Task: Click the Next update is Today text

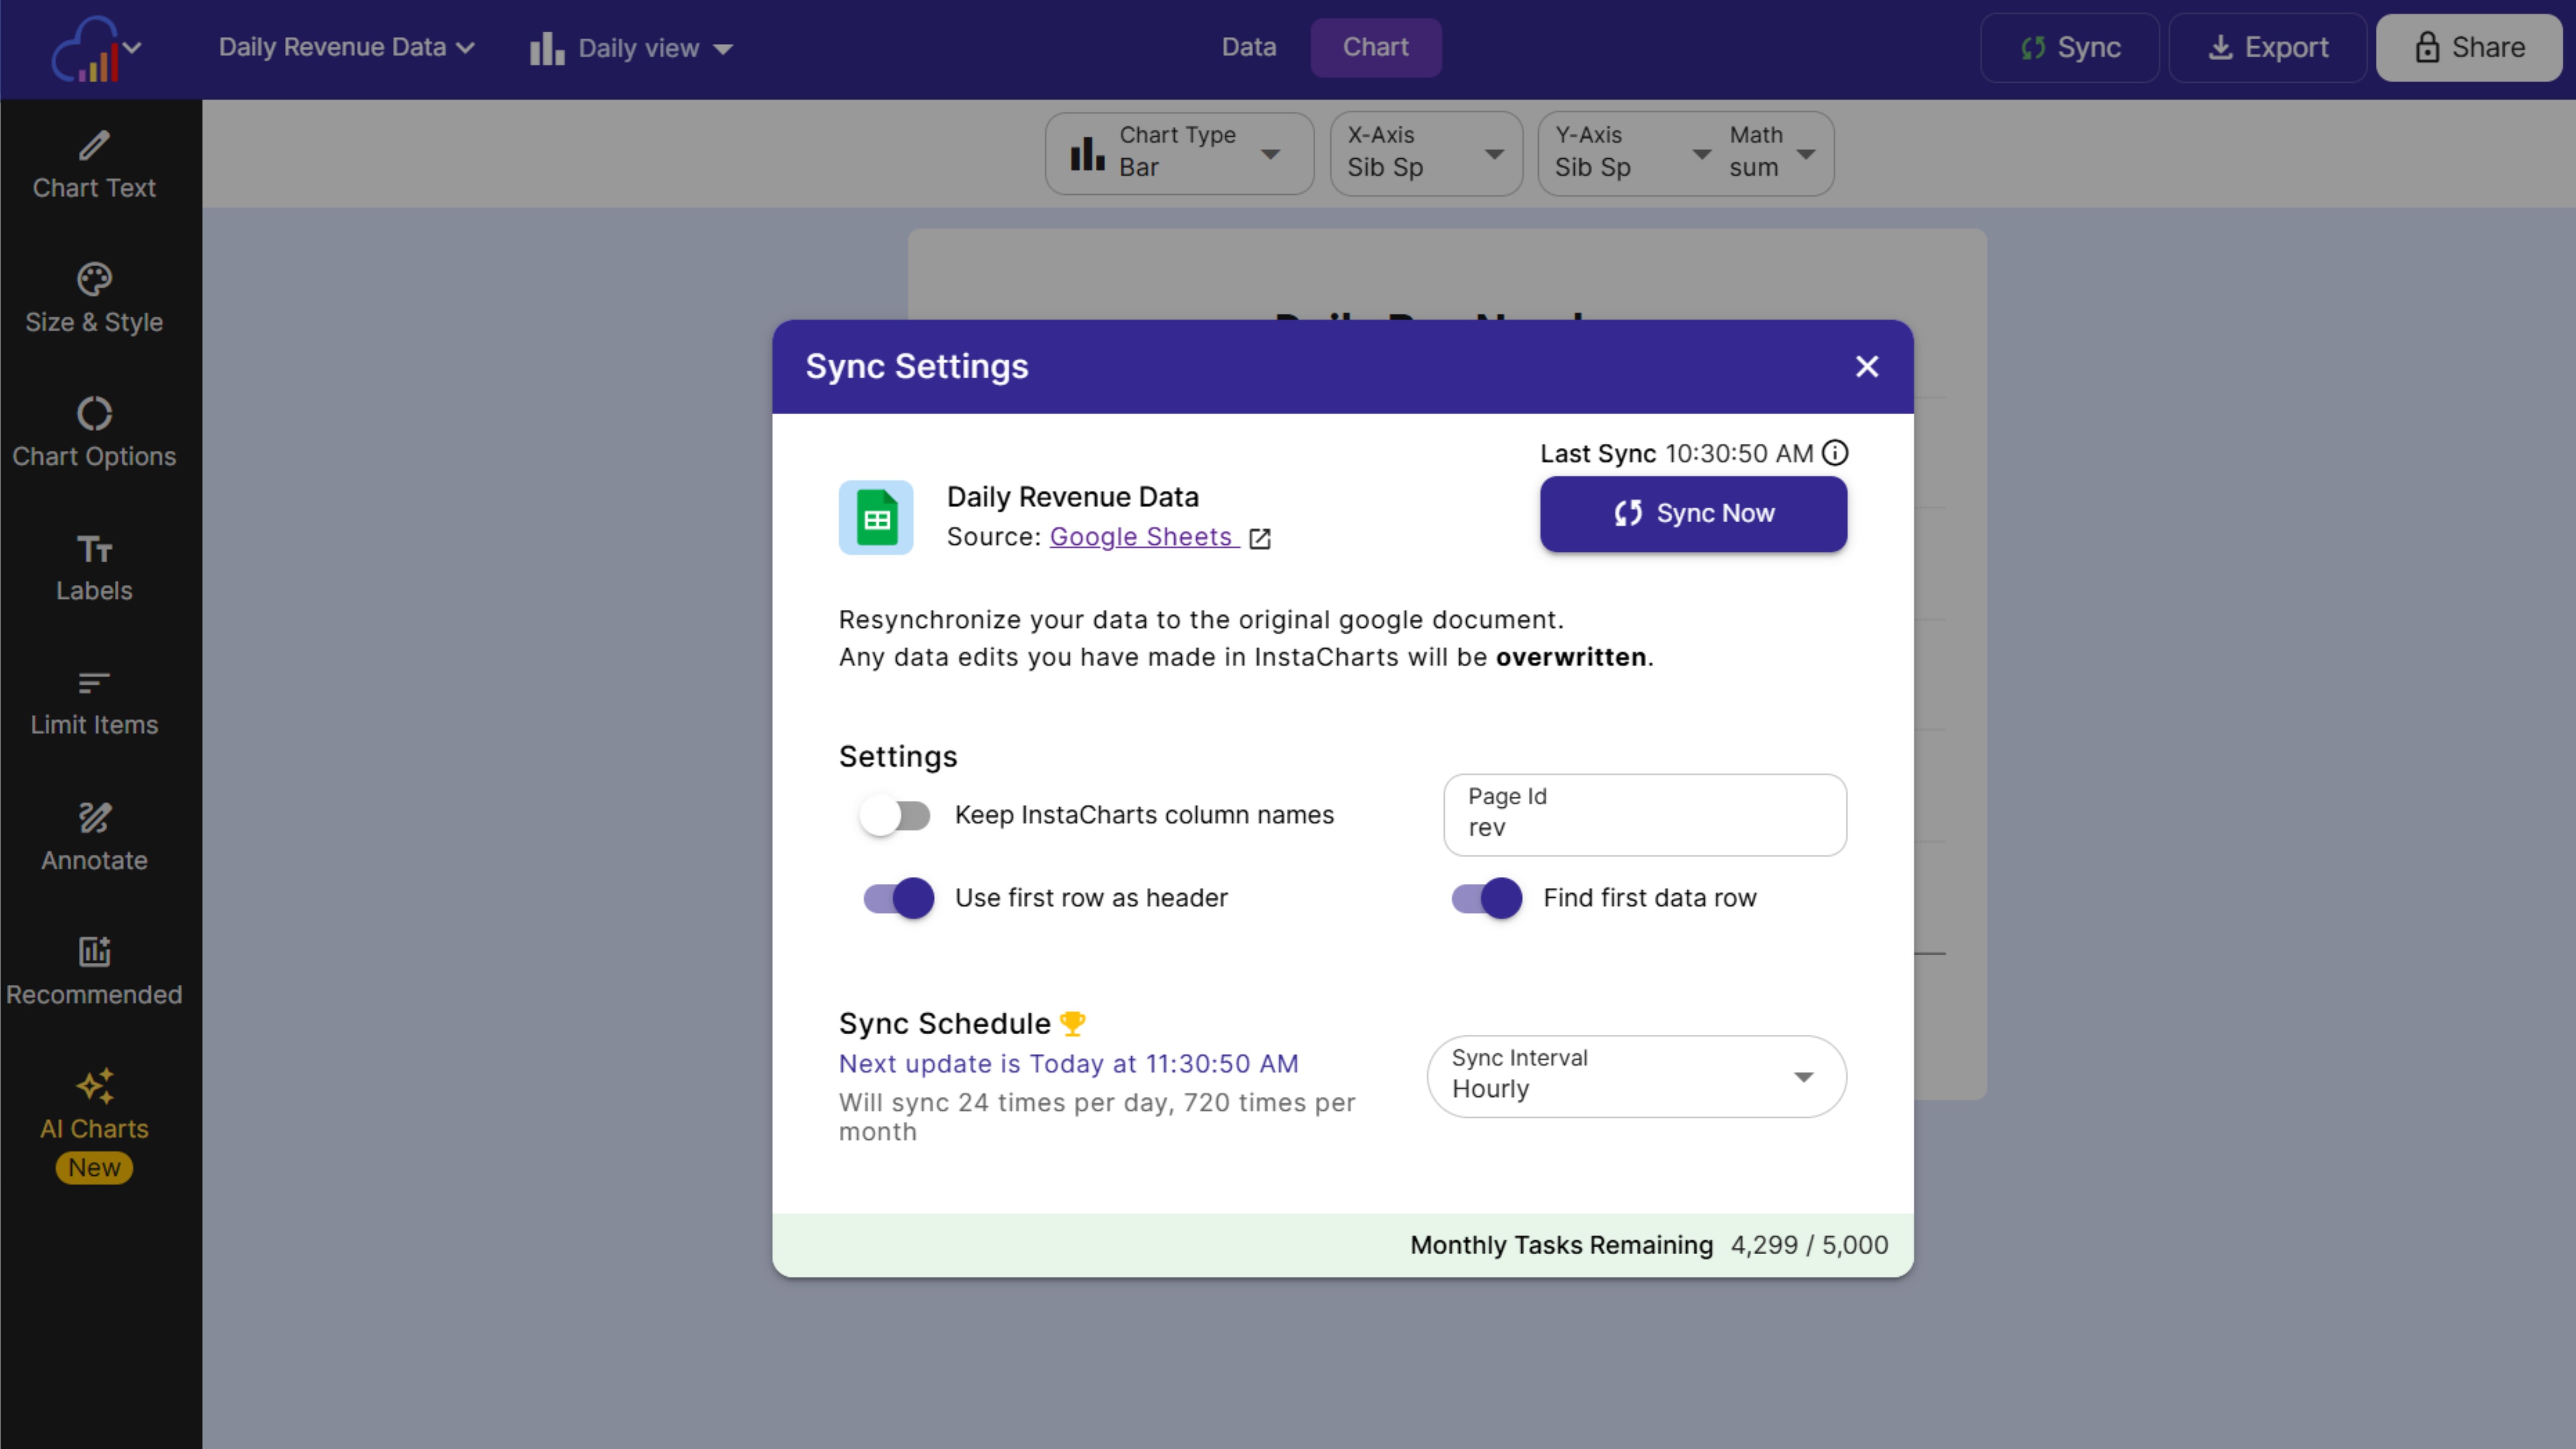Action: point(1068,1063)
